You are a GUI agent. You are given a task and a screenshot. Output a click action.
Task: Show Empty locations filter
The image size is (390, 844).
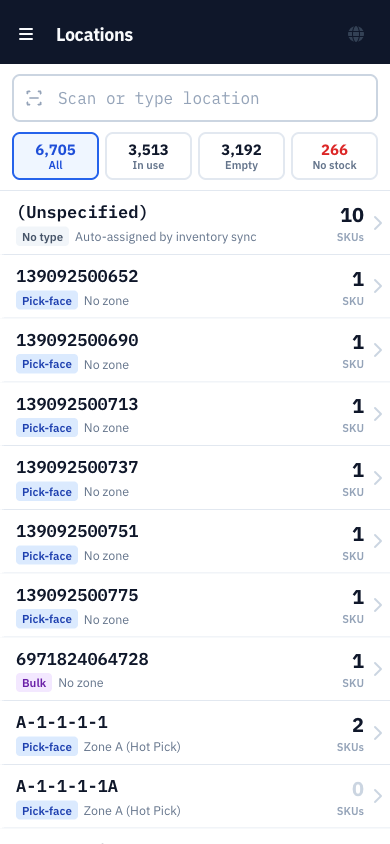242,156
